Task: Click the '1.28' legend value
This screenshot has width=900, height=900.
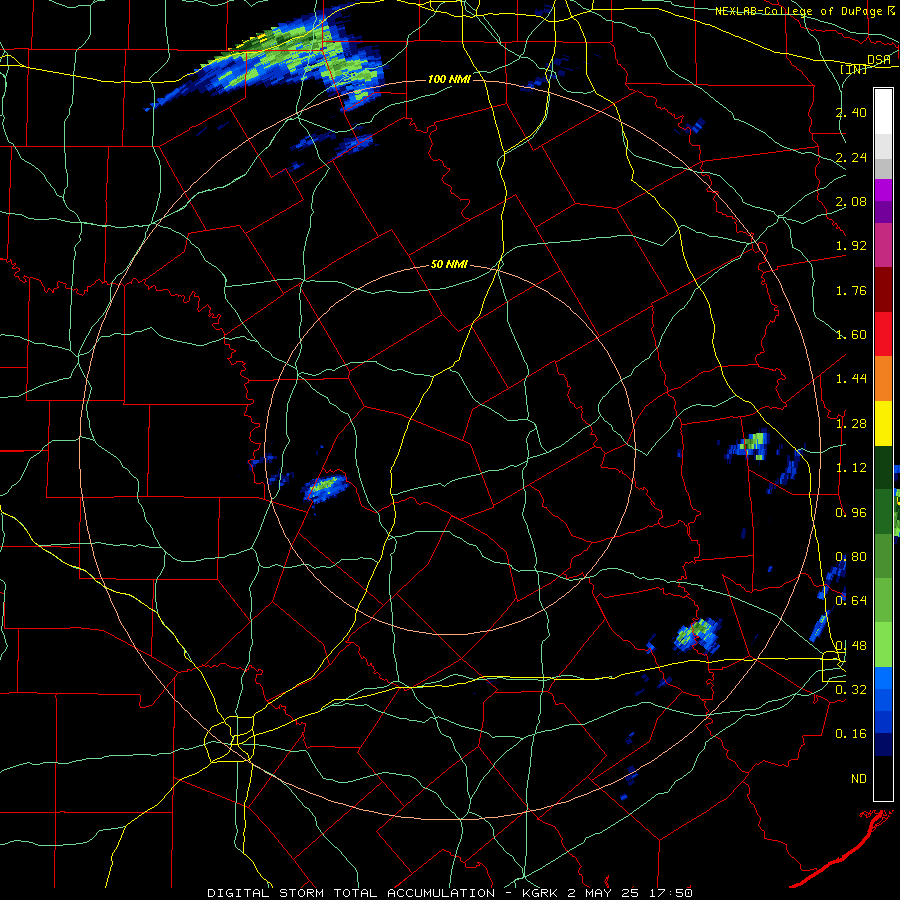Action: coord(851,424)
